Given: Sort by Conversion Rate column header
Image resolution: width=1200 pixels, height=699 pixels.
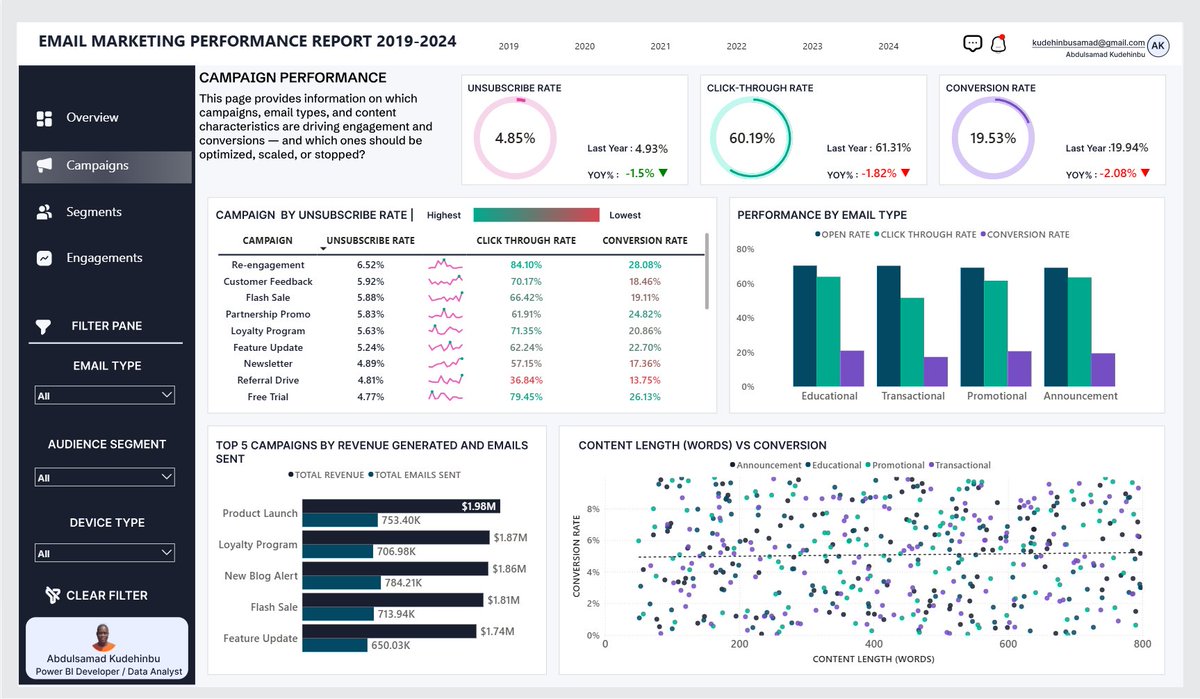Looking at the screenshot, I should coord(645,241).
